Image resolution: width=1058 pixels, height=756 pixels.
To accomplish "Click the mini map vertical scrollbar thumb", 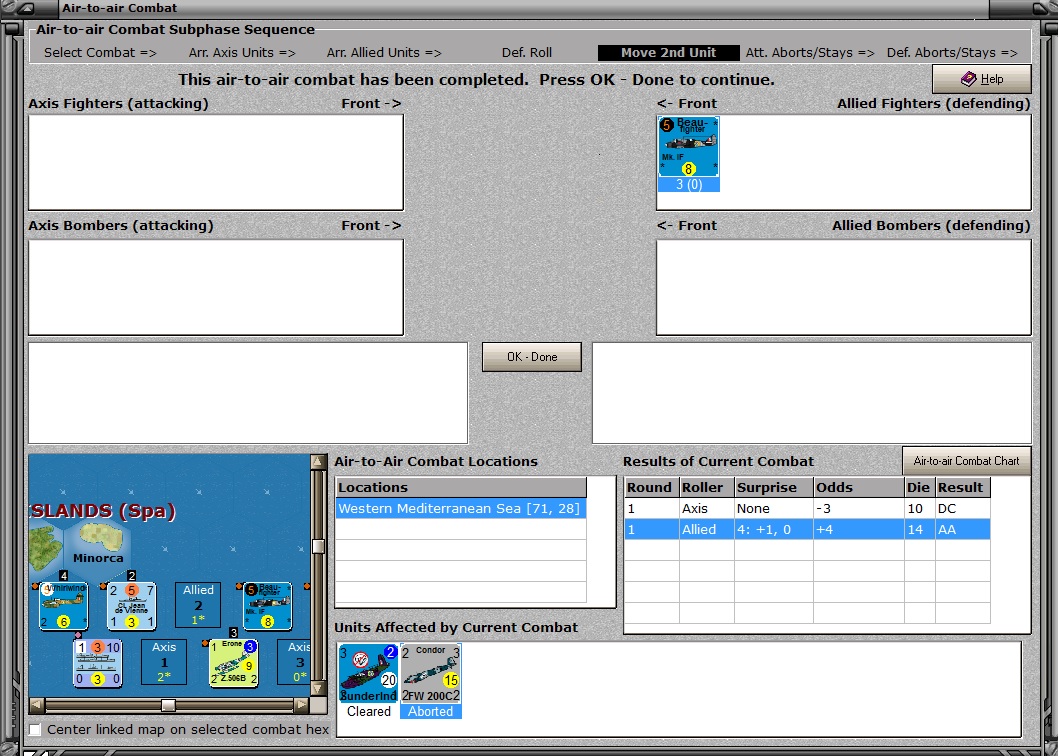I will pyautogui.click(x=318, y=546).
